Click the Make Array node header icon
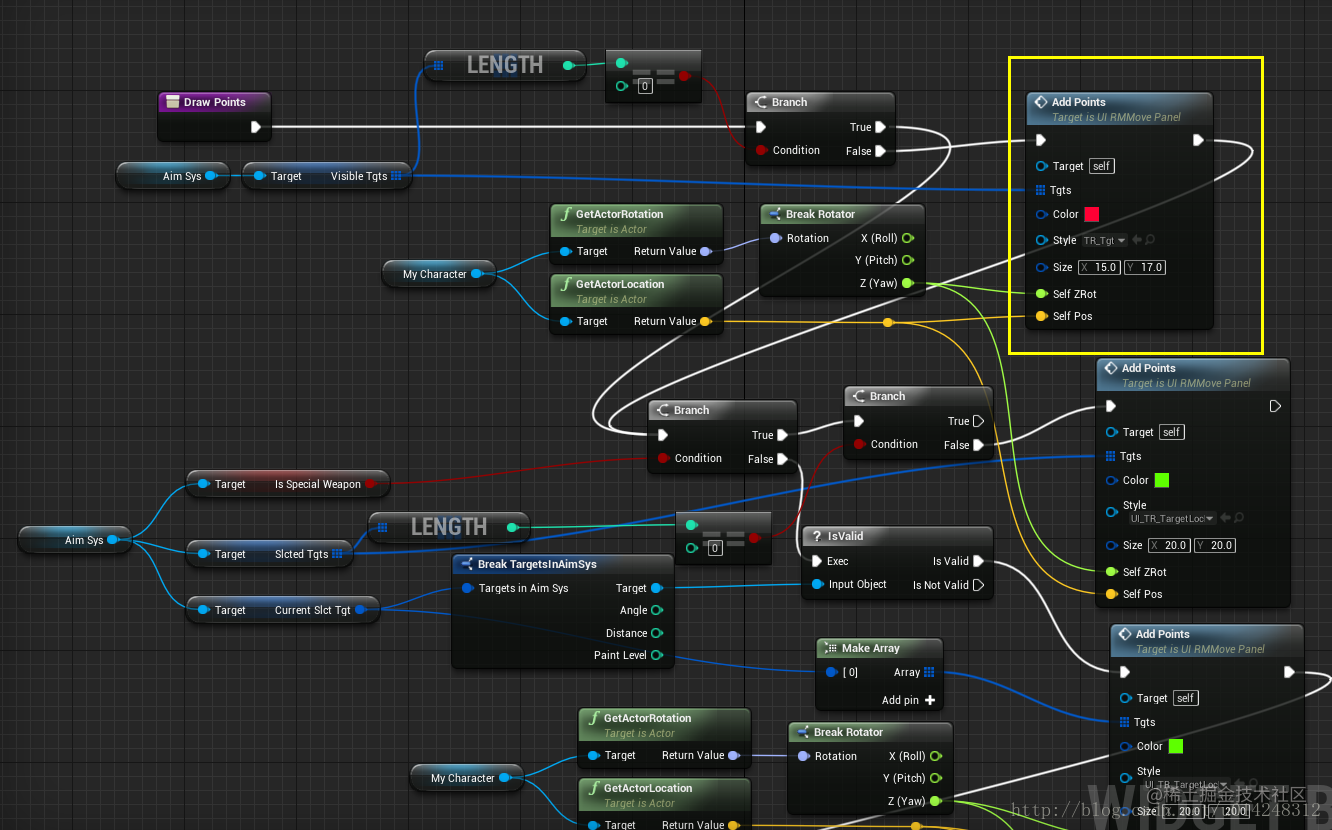This screenshot has width=1332, height=830. (x=830, y=648)
